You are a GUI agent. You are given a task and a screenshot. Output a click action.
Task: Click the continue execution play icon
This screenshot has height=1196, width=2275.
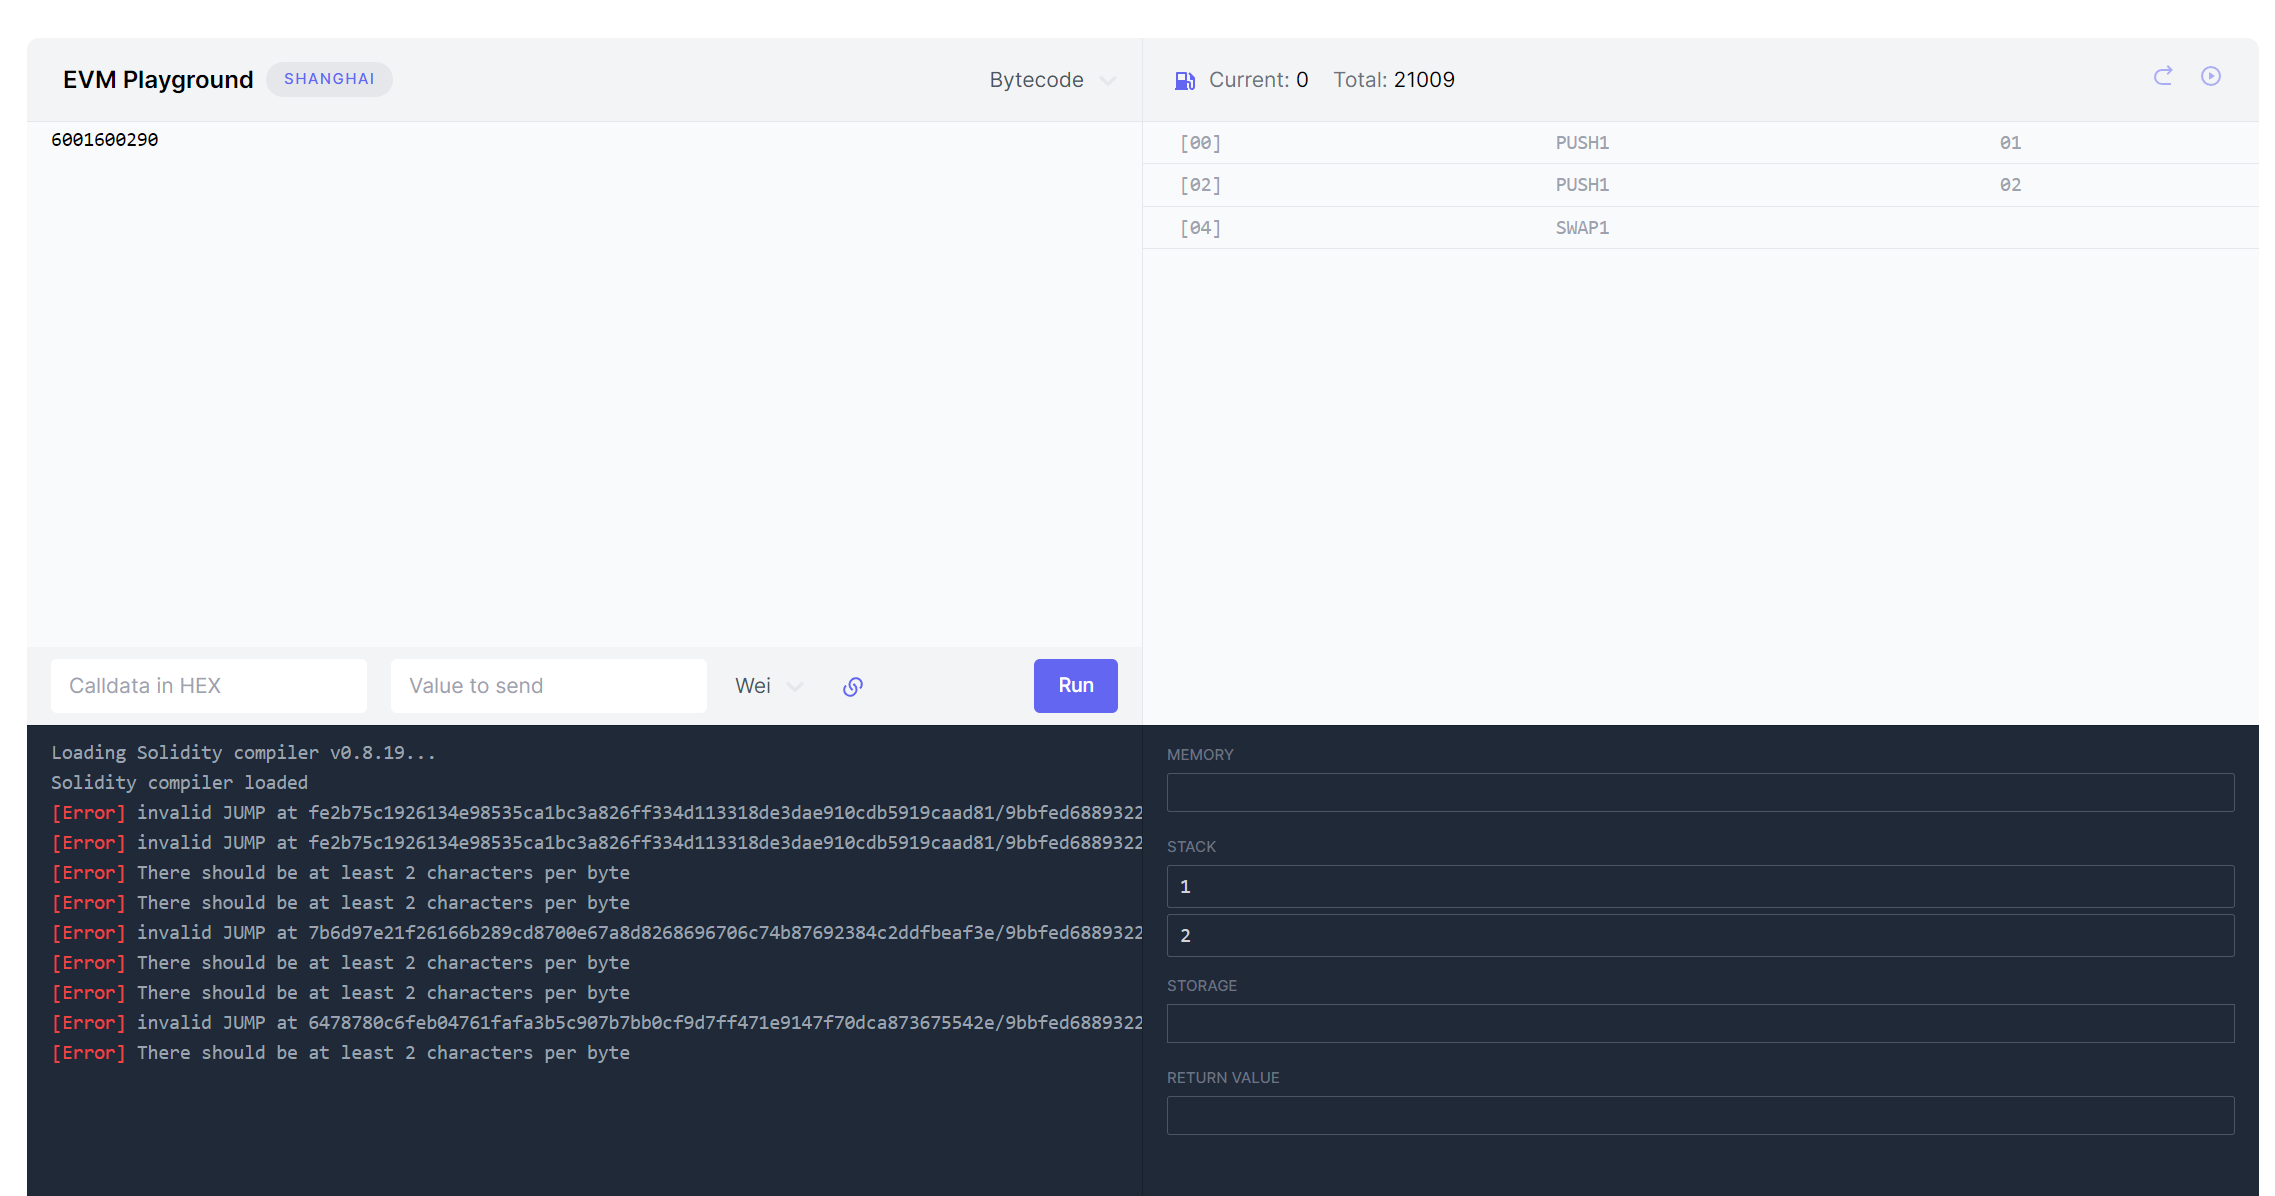(x=2211, y=76)
